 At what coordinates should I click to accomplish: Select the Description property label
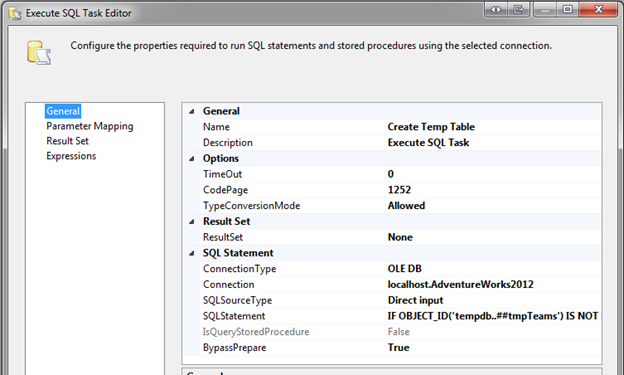click(x=228, y=143)
